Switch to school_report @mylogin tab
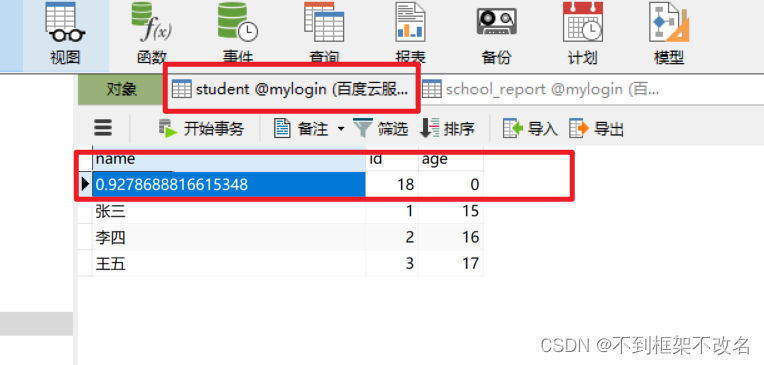Screen dimensions: 764x365 [x=540, y=89]
